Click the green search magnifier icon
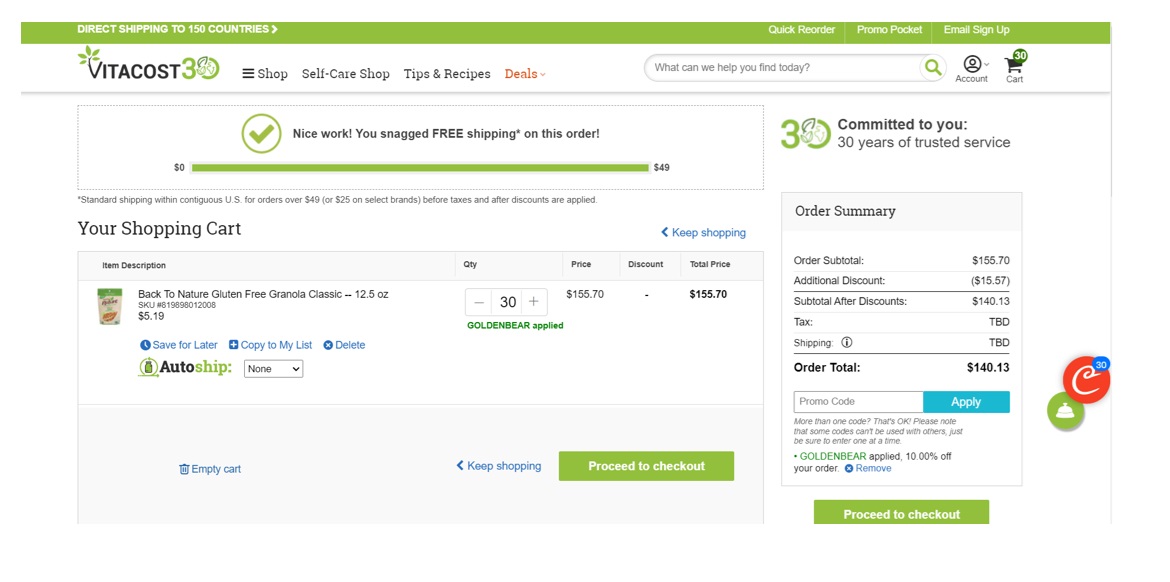This screenshot has width=1170, height=582. click(x=932, y=68)
